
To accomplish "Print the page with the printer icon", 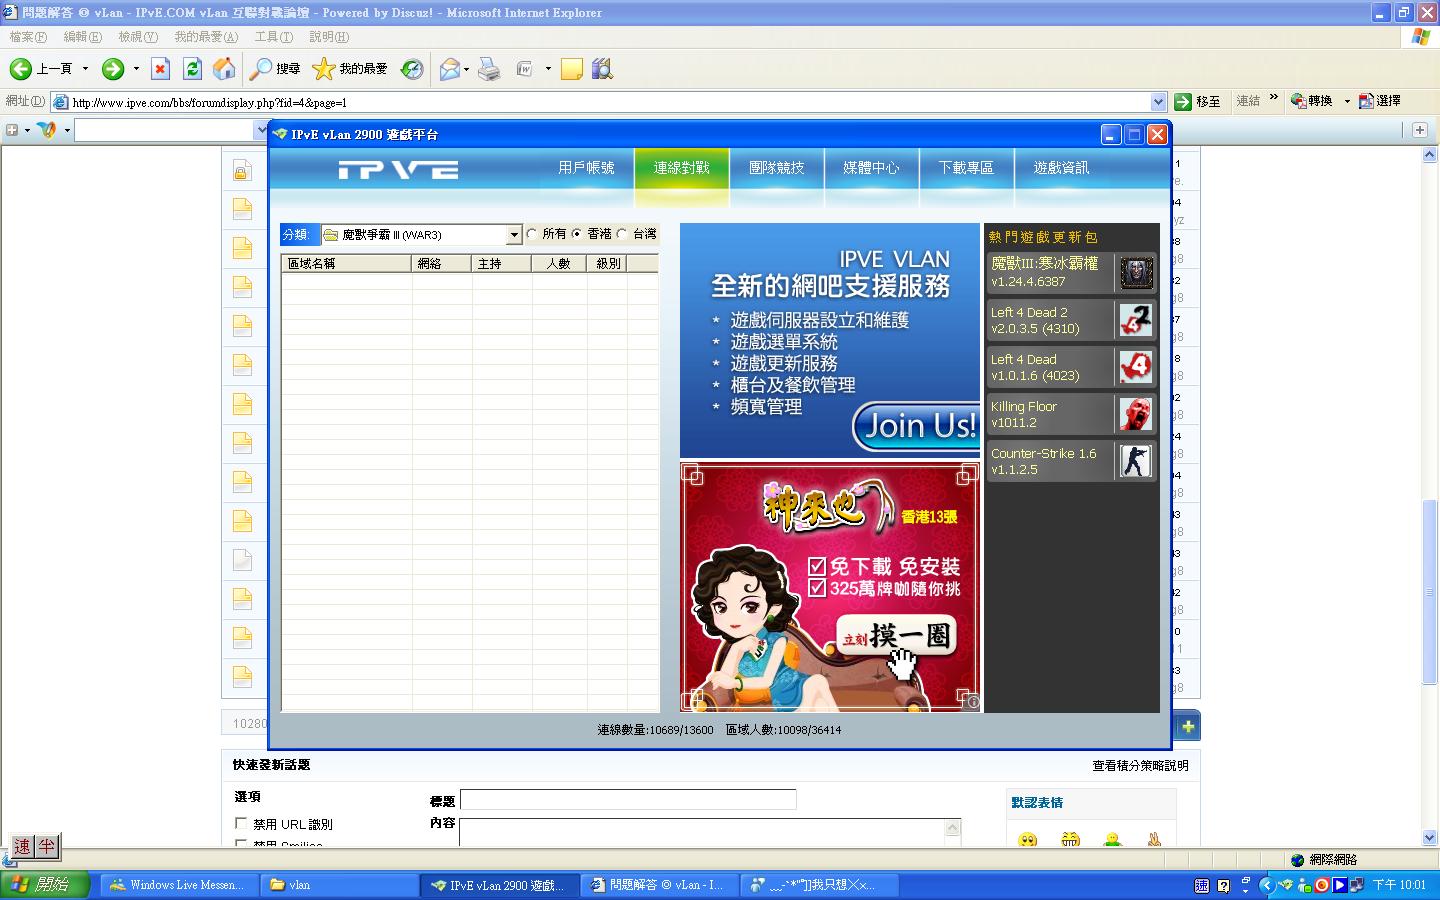I will 488,68.
